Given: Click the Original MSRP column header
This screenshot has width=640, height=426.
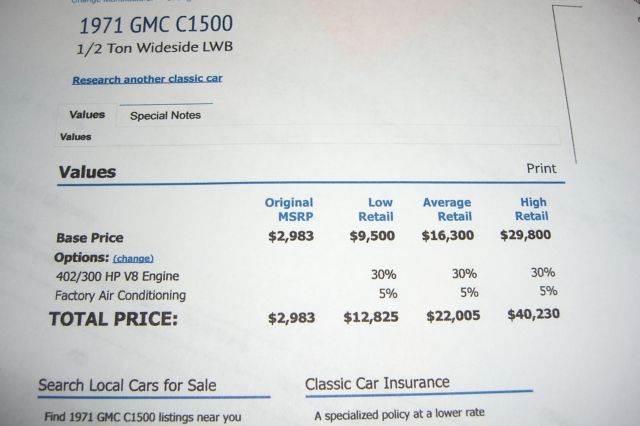Looking at the screenshot, I should 289,209.
